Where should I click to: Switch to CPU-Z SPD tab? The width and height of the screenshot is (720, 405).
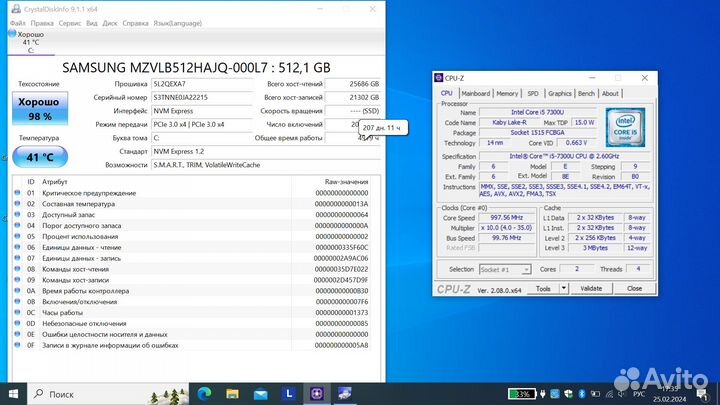click(x=533, y=93)
